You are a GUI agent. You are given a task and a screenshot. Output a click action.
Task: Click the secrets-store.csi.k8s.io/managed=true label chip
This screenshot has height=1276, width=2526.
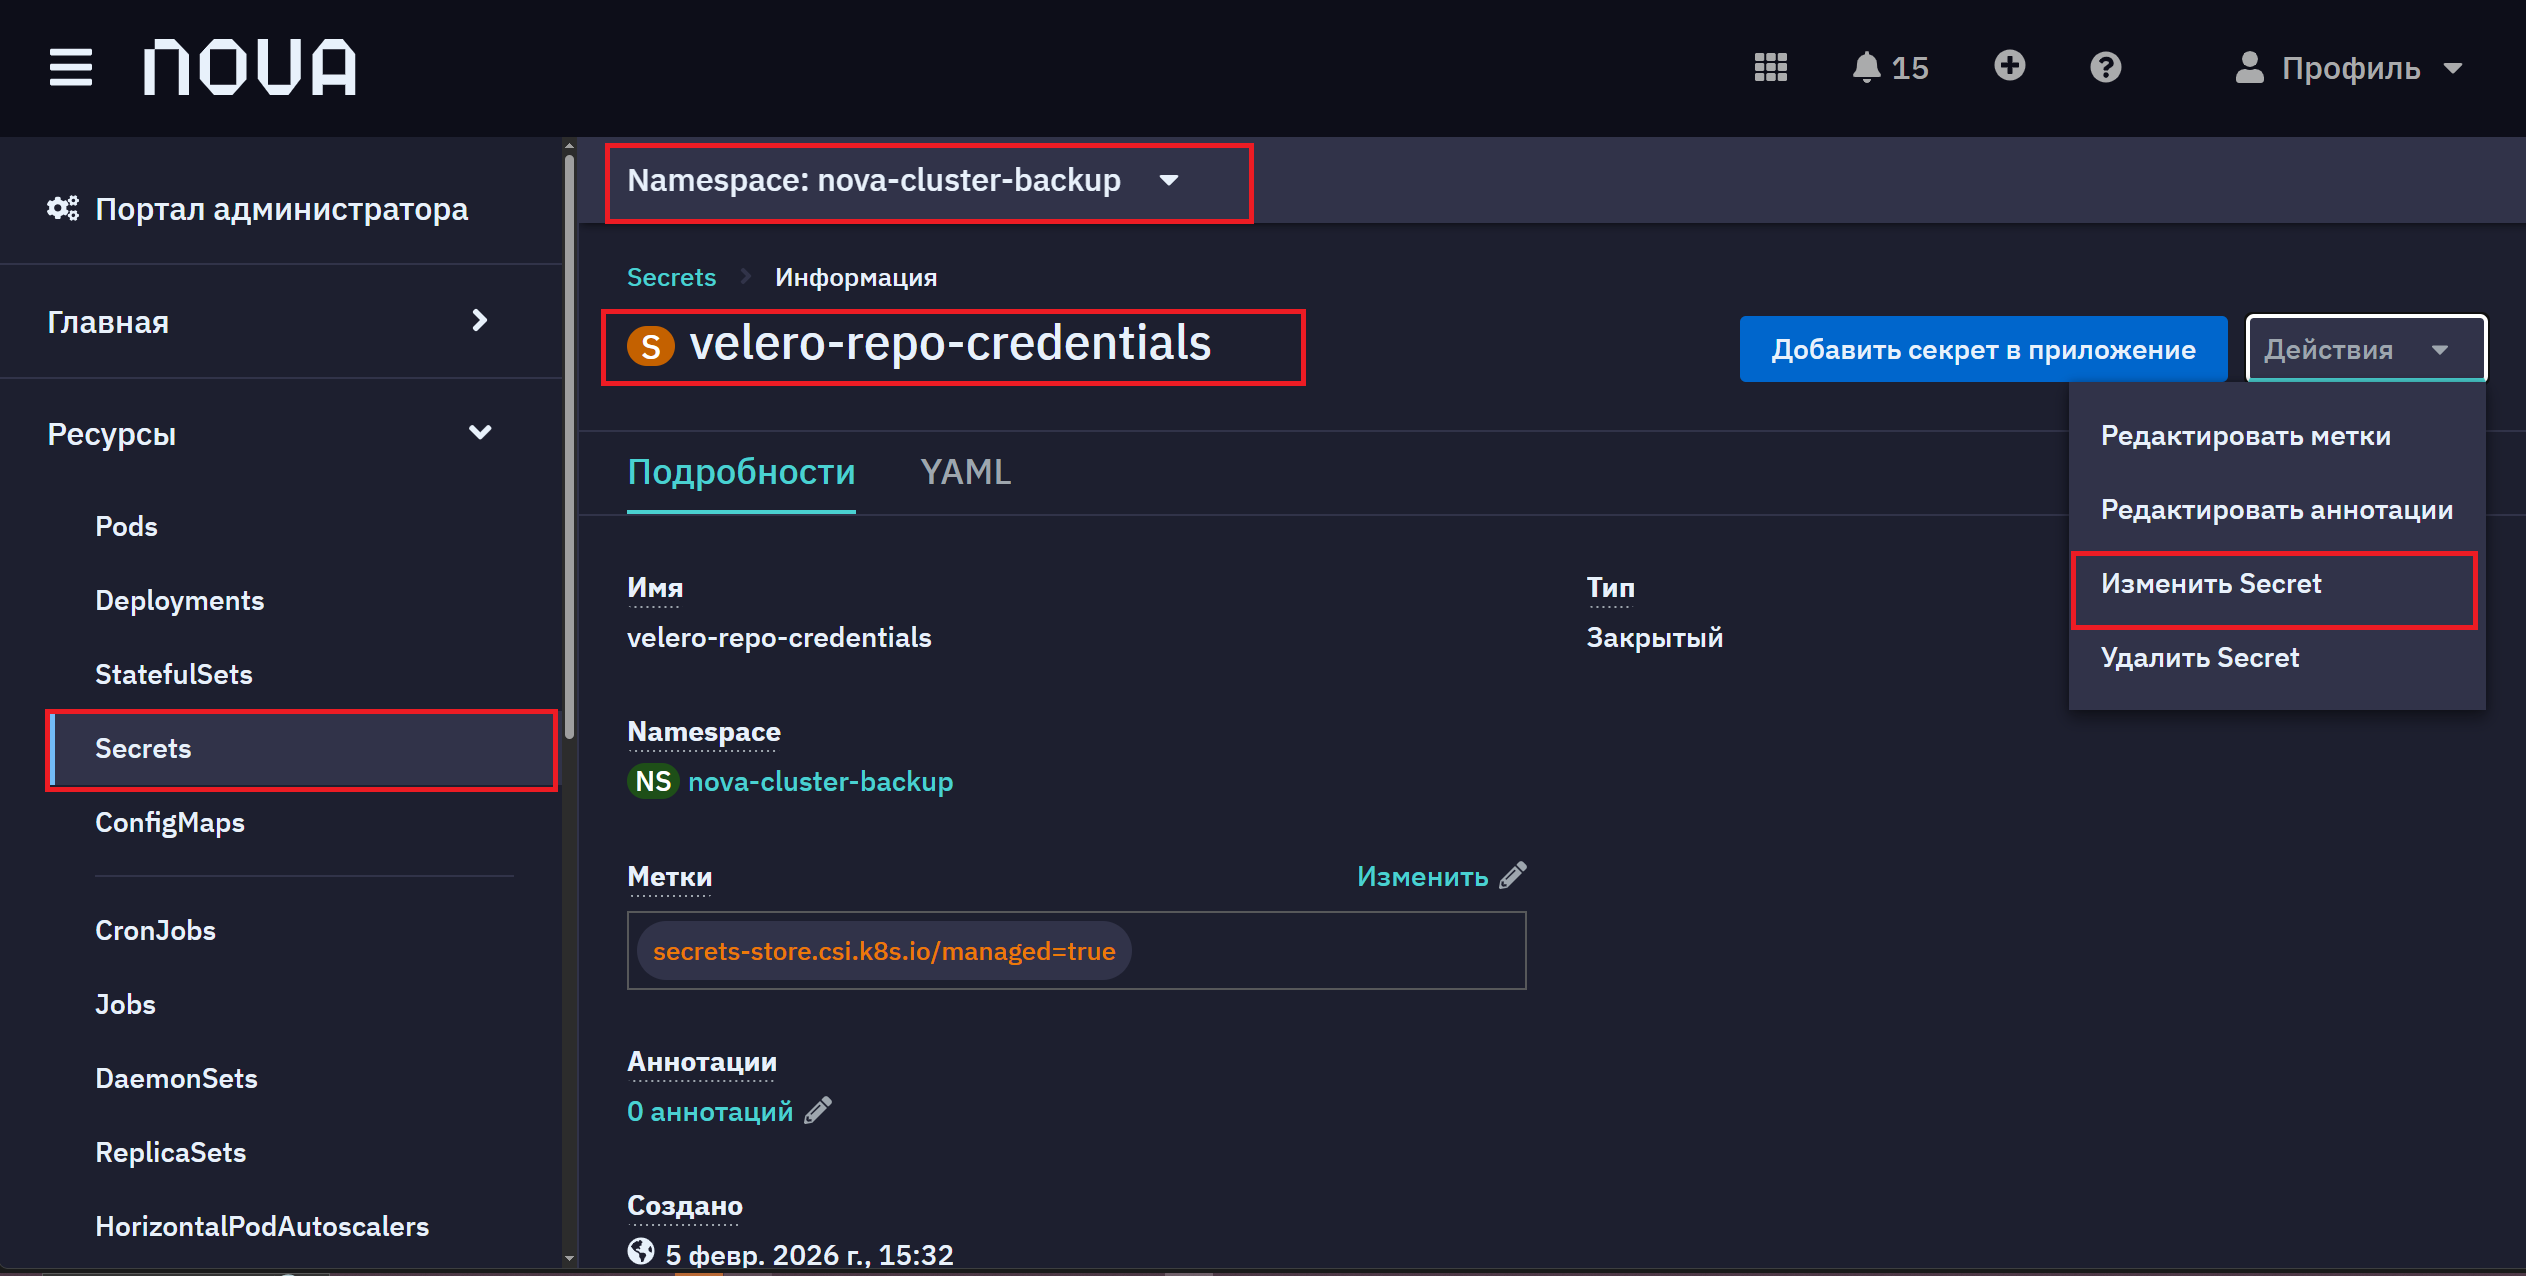point(884,950)
